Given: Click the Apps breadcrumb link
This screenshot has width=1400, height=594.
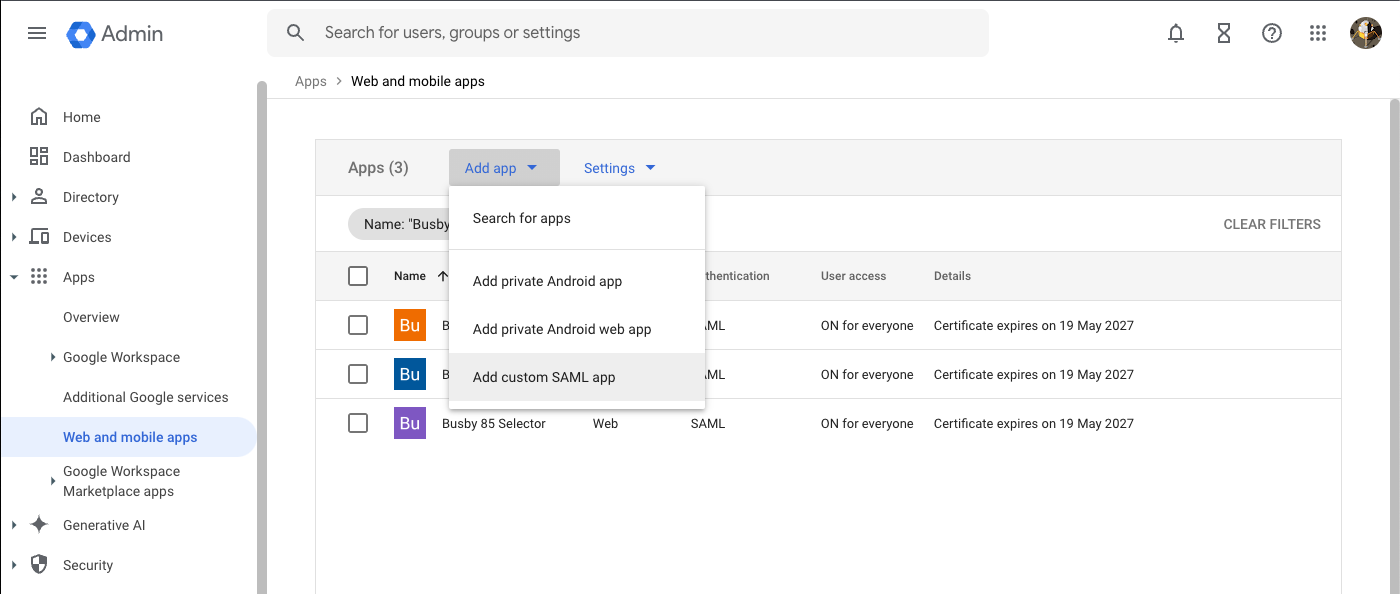Looking at the screenshot, I should [311, 81].
